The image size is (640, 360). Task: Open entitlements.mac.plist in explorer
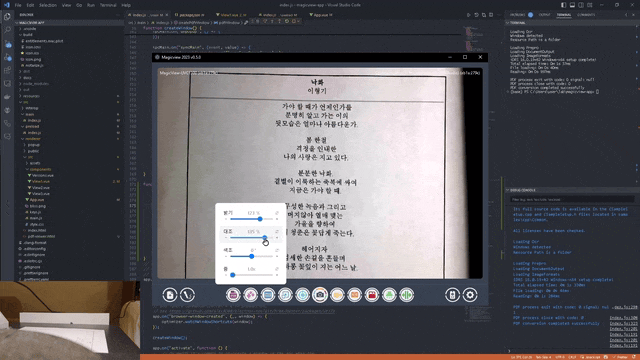pyautogui.click(x=44, y=41)
